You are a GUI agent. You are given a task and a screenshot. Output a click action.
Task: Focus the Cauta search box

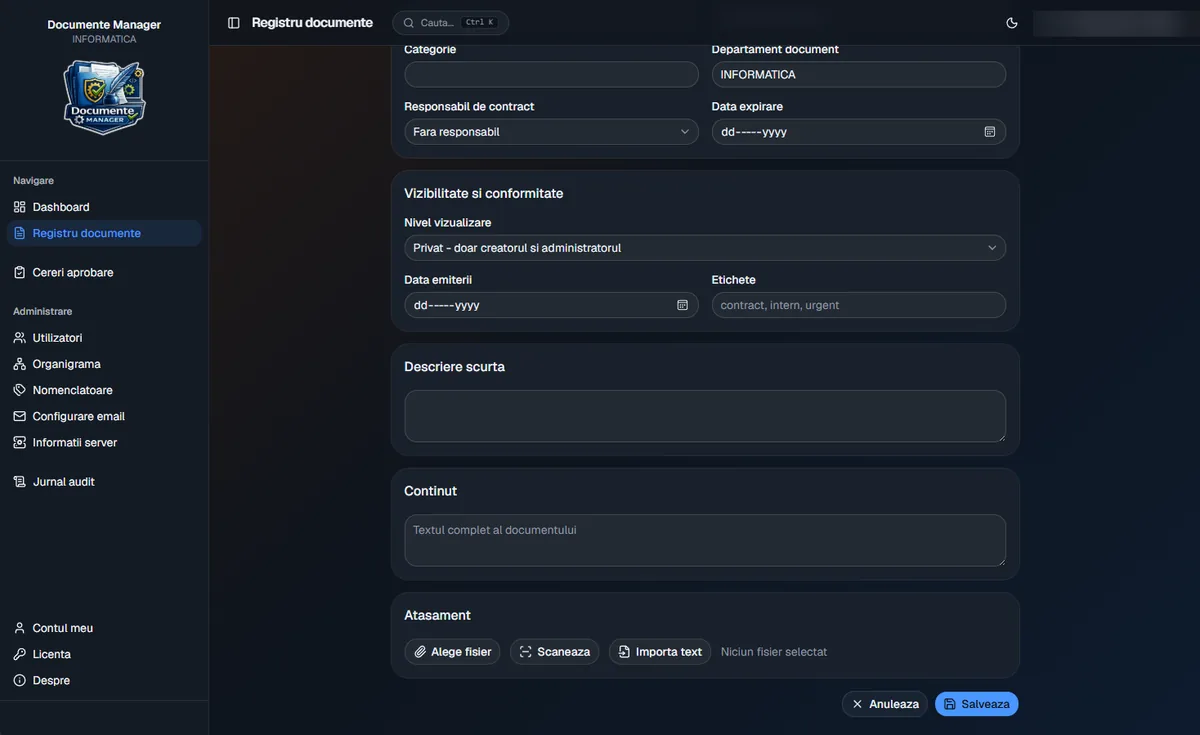[450, 23]
